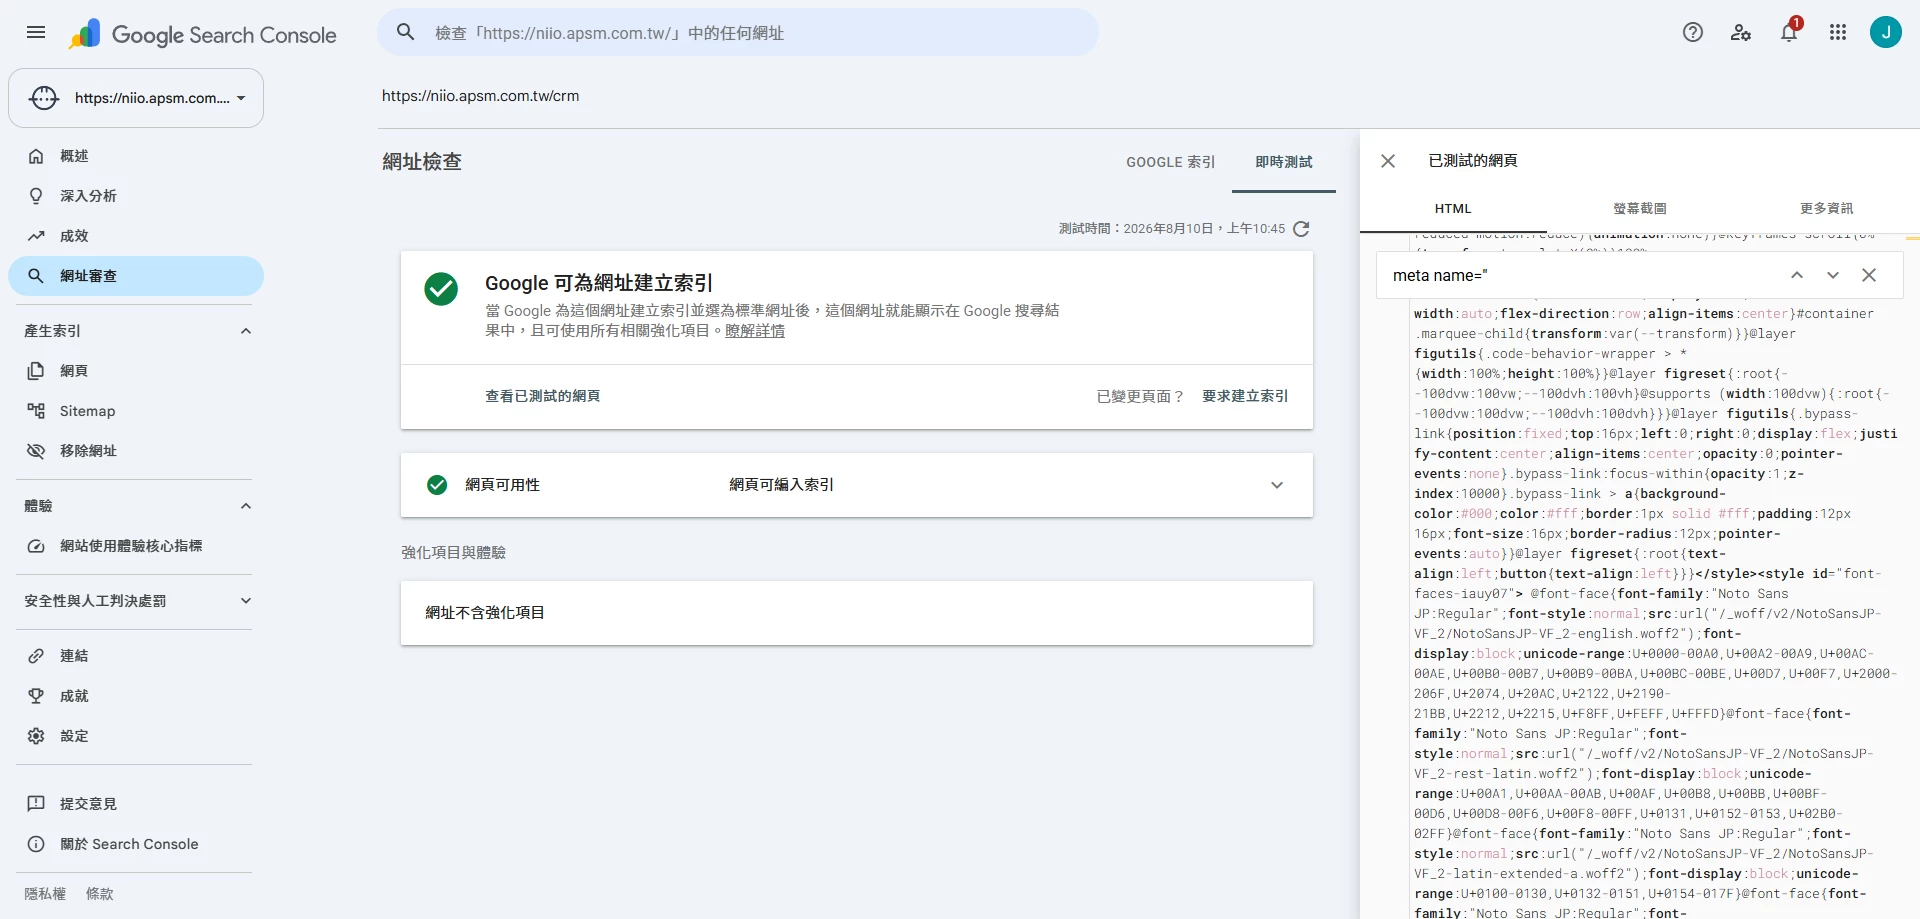The height and width of the screenshot is (919, 1920).
Task: Expand 安全性與人工判決處罰 section
Action: [246, 601]
